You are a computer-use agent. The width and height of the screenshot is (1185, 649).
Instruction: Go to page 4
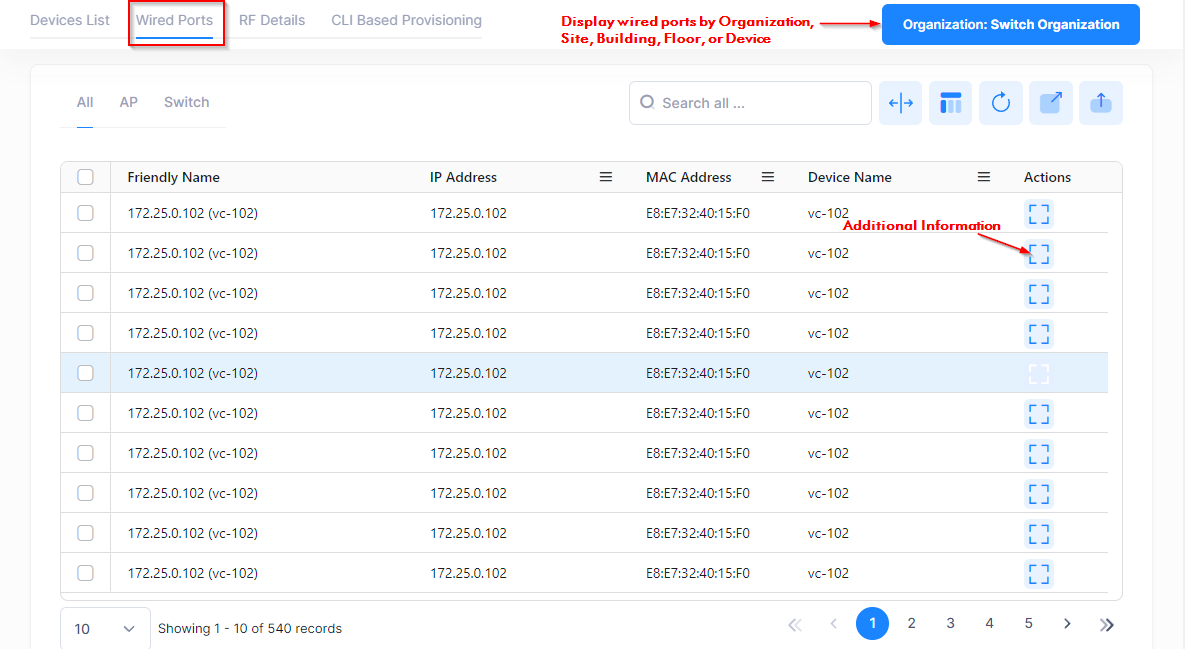(x=989, y=623)
